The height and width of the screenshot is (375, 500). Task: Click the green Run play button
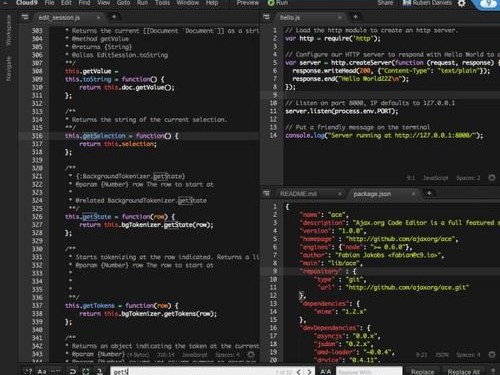coord(278,3)
